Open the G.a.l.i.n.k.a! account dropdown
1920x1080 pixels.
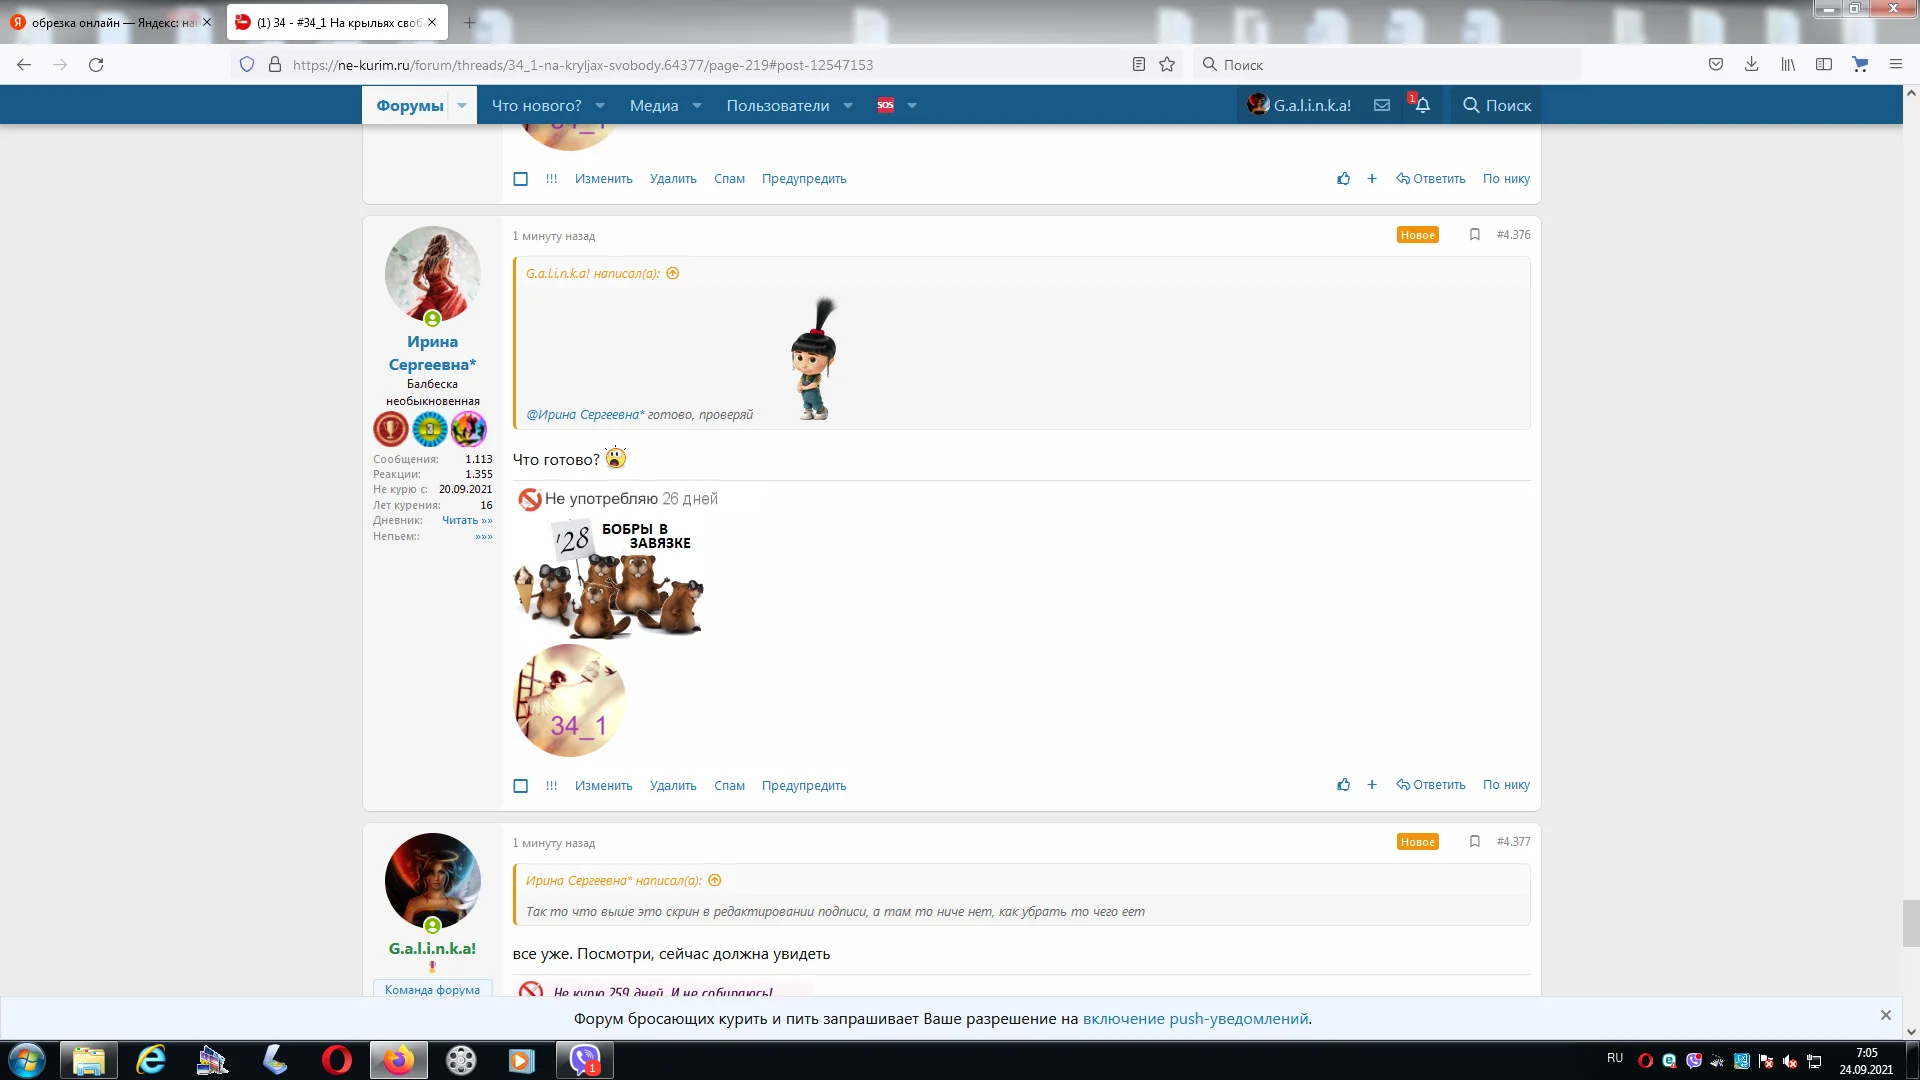click(1300, 105)
